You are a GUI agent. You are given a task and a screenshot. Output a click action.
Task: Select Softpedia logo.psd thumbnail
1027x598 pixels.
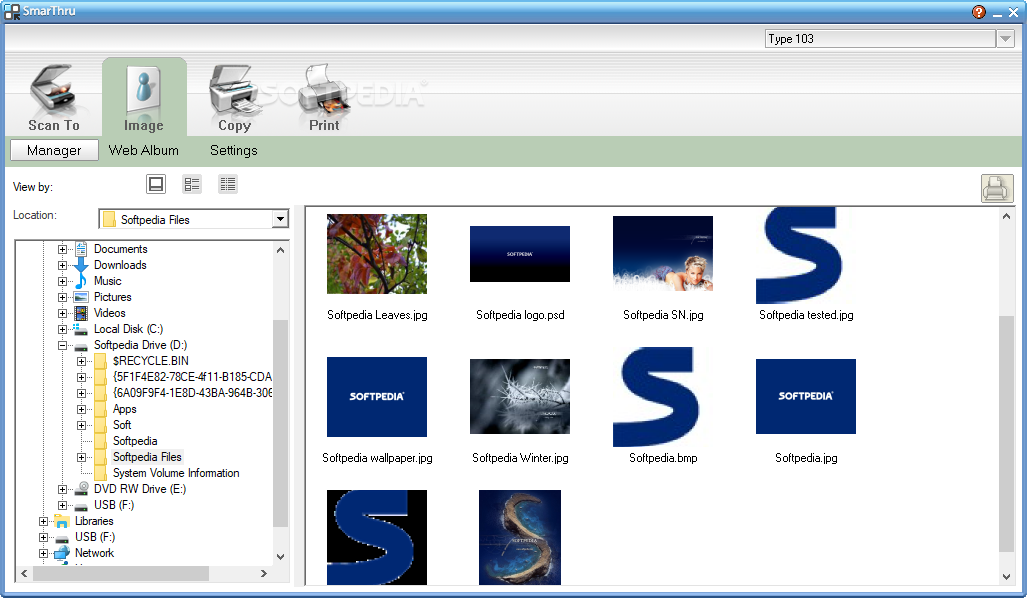519,253
